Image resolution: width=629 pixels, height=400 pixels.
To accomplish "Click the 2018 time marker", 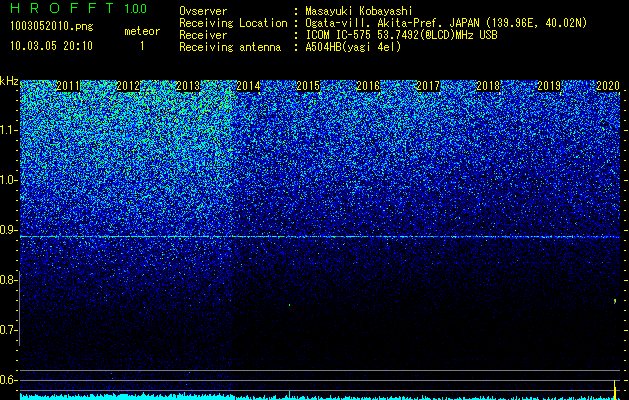I will pyautogui.click(x=489, y=86).
